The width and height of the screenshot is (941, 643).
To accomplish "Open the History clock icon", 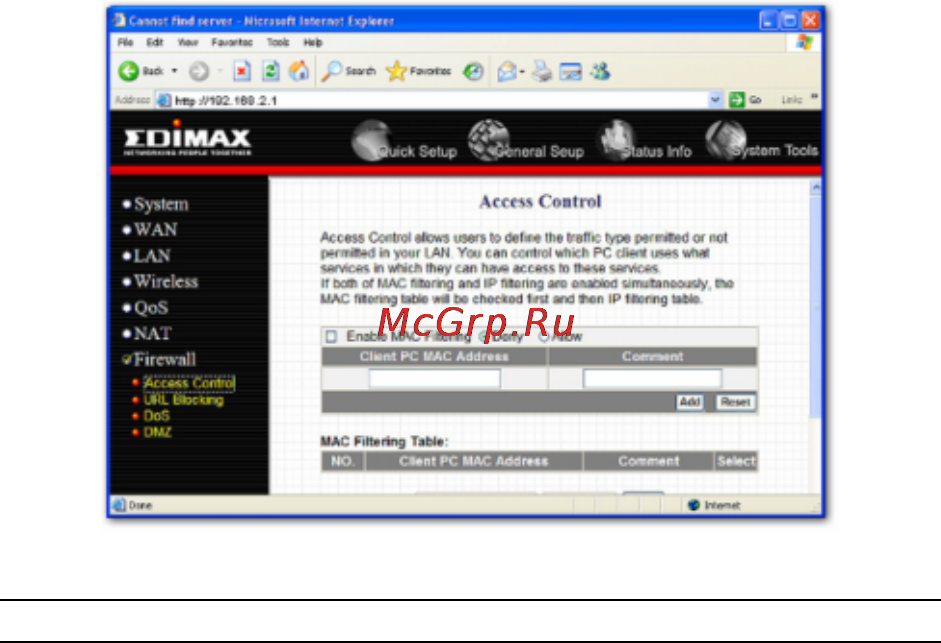I will click(474, 71).
